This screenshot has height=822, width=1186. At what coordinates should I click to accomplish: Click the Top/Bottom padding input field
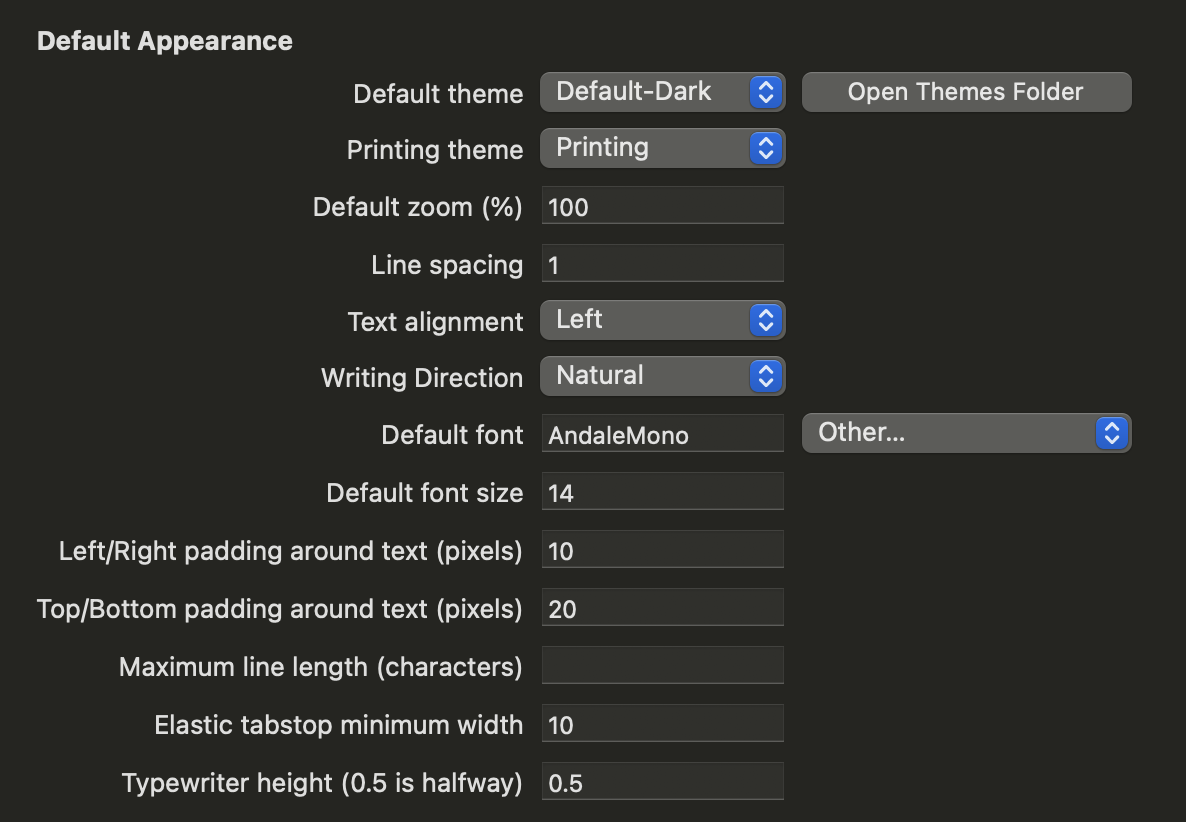[x=662, y=609]
